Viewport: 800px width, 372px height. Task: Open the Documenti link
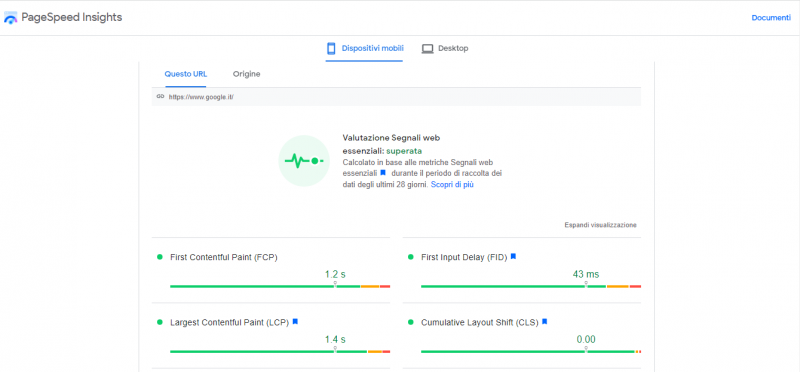771,18
